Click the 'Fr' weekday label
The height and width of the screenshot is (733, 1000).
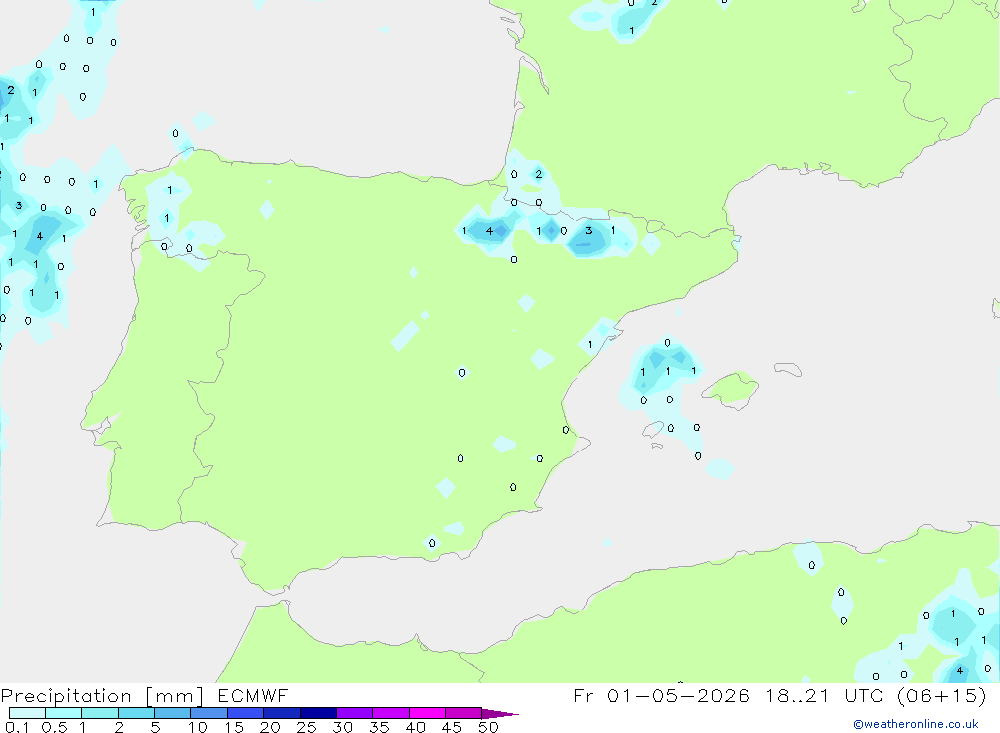pyautogui.click(x=584, y=695)
